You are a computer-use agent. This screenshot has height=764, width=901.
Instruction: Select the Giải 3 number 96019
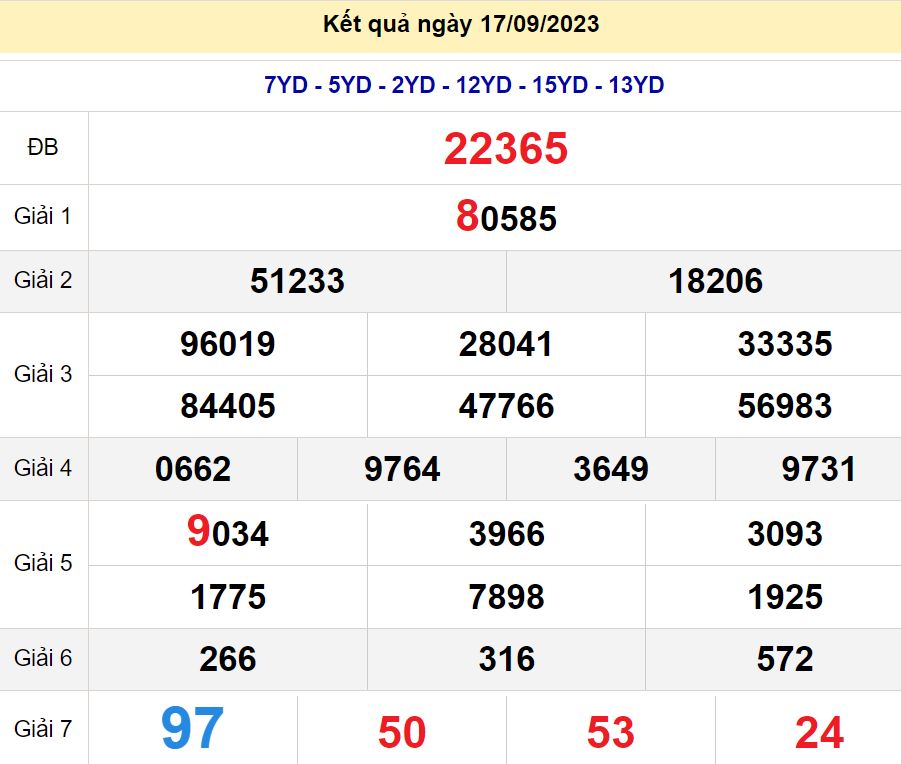[228, 344]
